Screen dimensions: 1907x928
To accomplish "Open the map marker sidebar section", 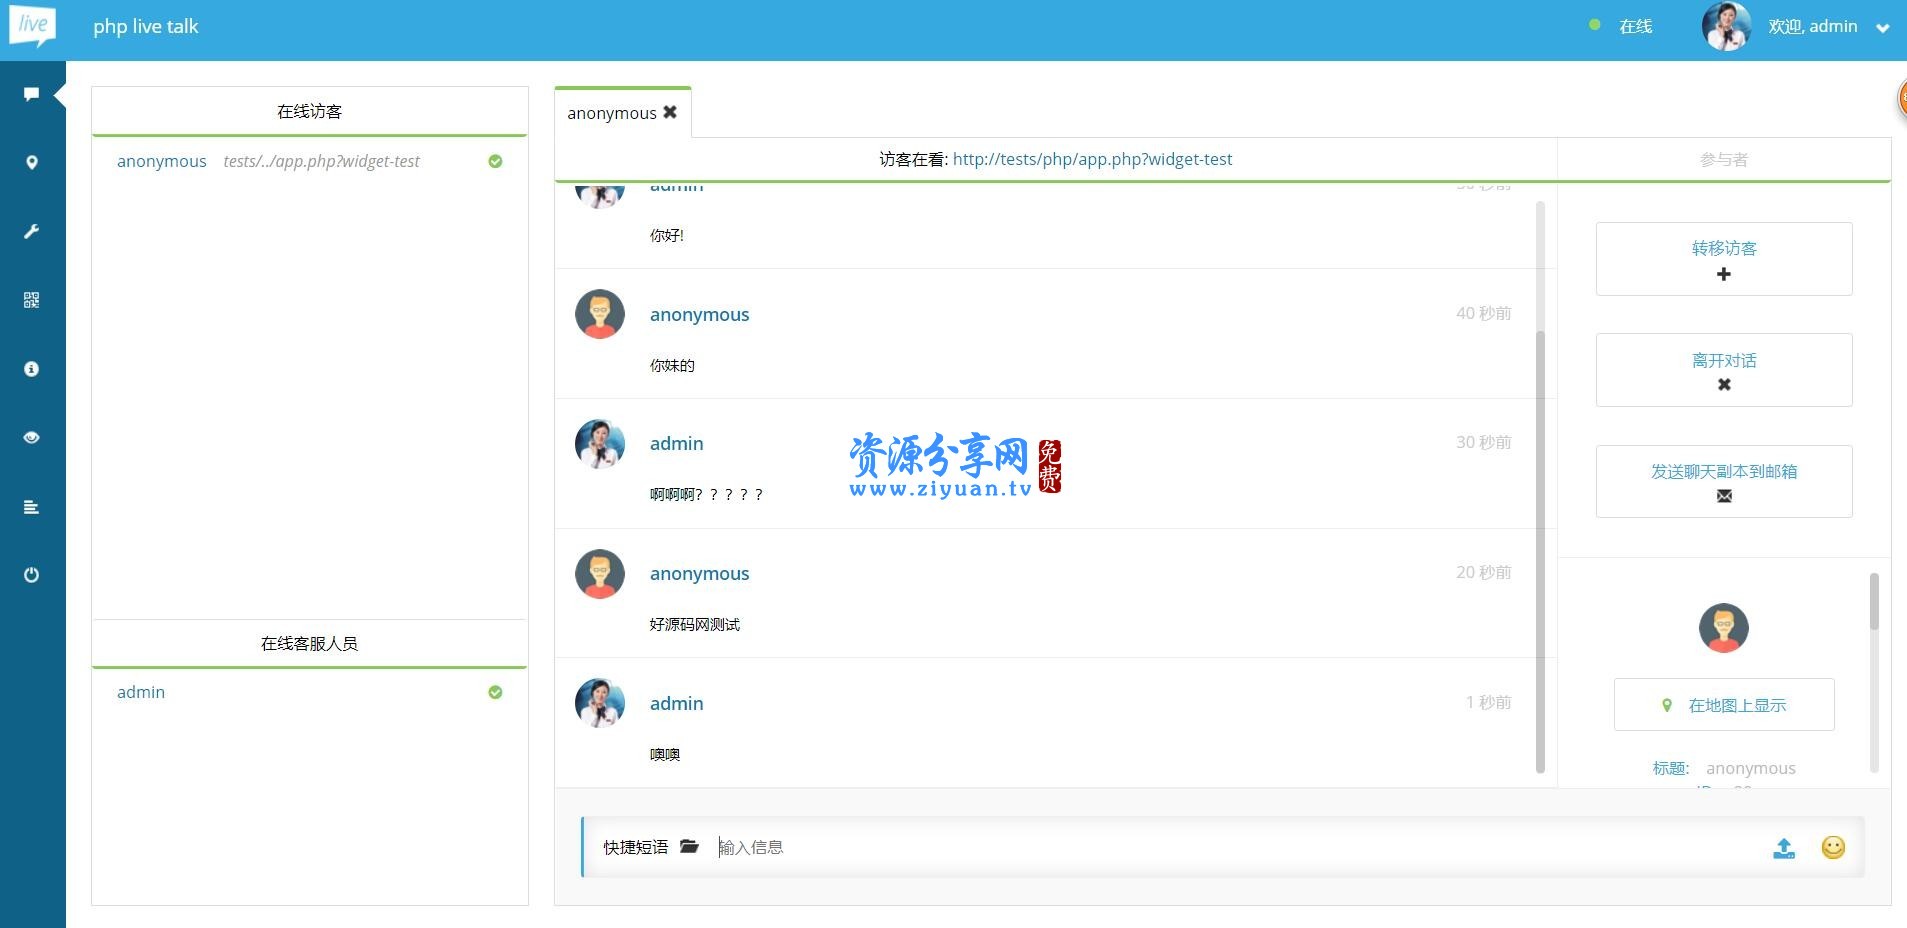I will pos(32,162).
